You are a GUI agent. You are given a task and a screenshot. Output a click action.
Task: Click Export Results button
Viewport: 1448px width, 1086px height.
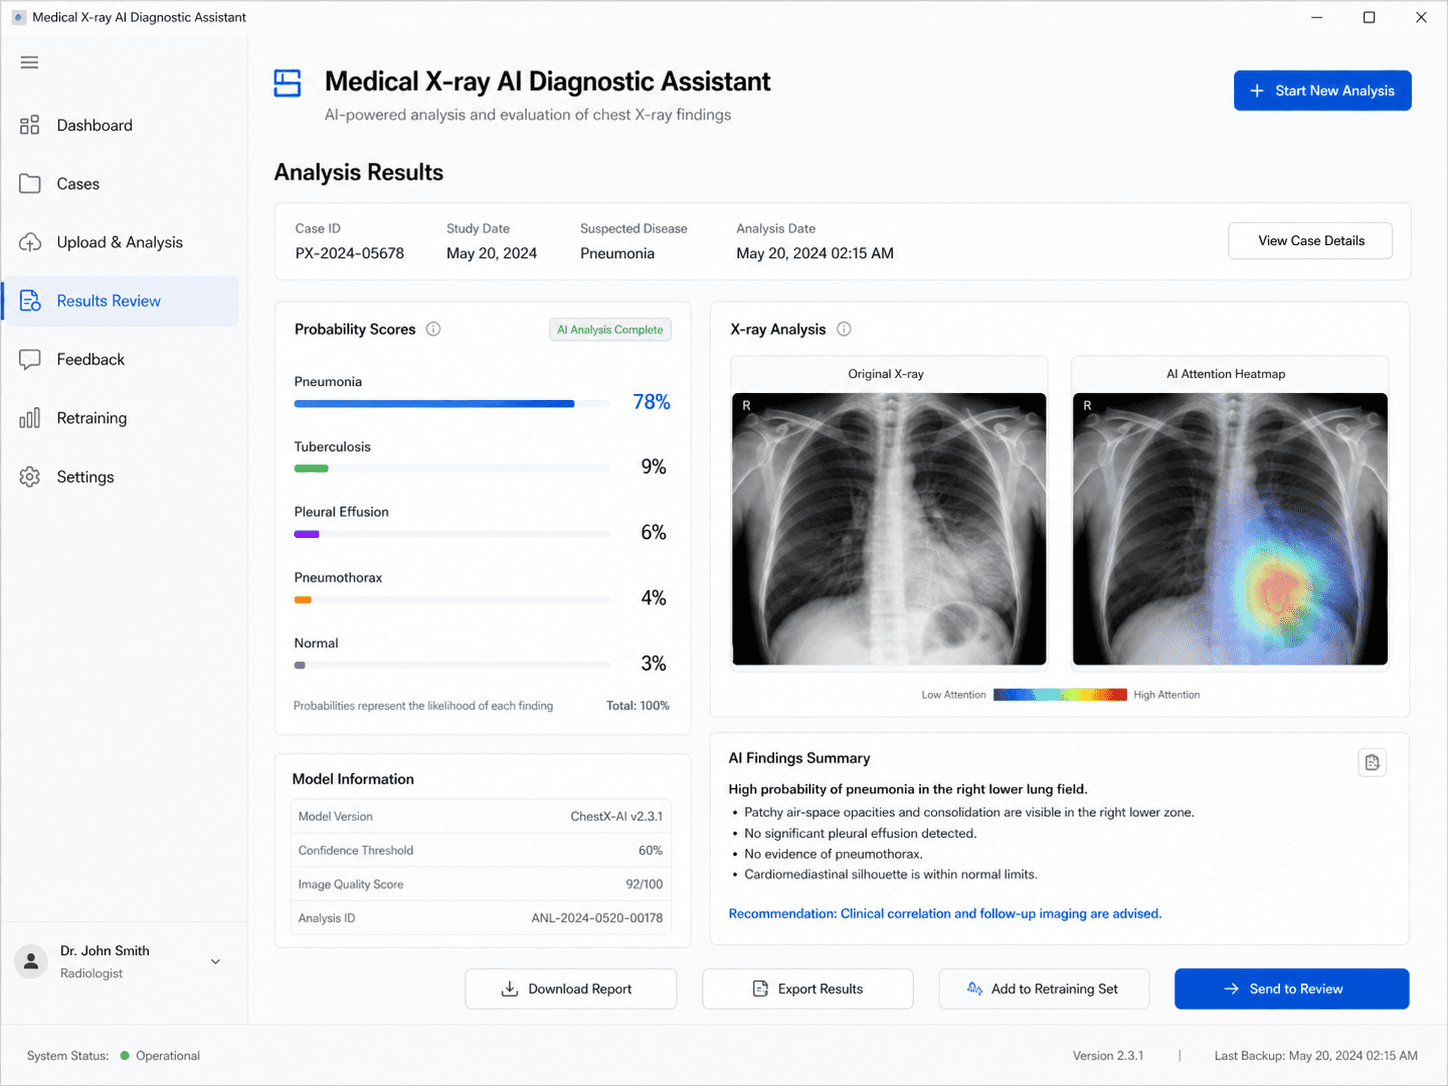pos(808,989)
